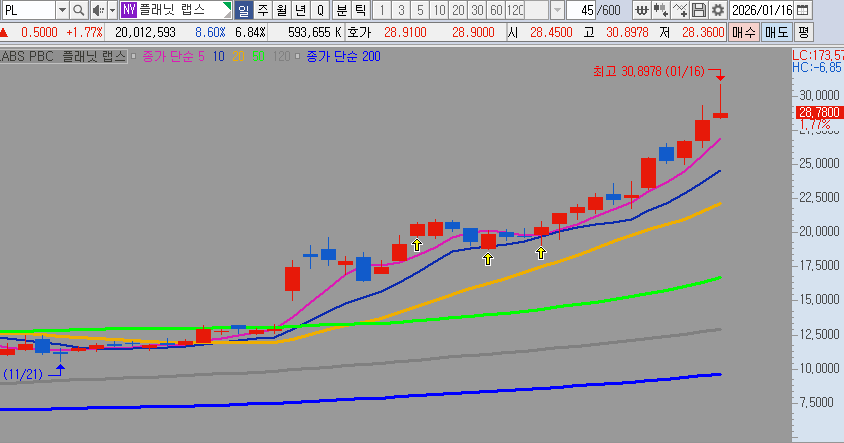844x443 pixels.
Task: Click the speaker sound alert icon
Action: click(x=98, y=10)
